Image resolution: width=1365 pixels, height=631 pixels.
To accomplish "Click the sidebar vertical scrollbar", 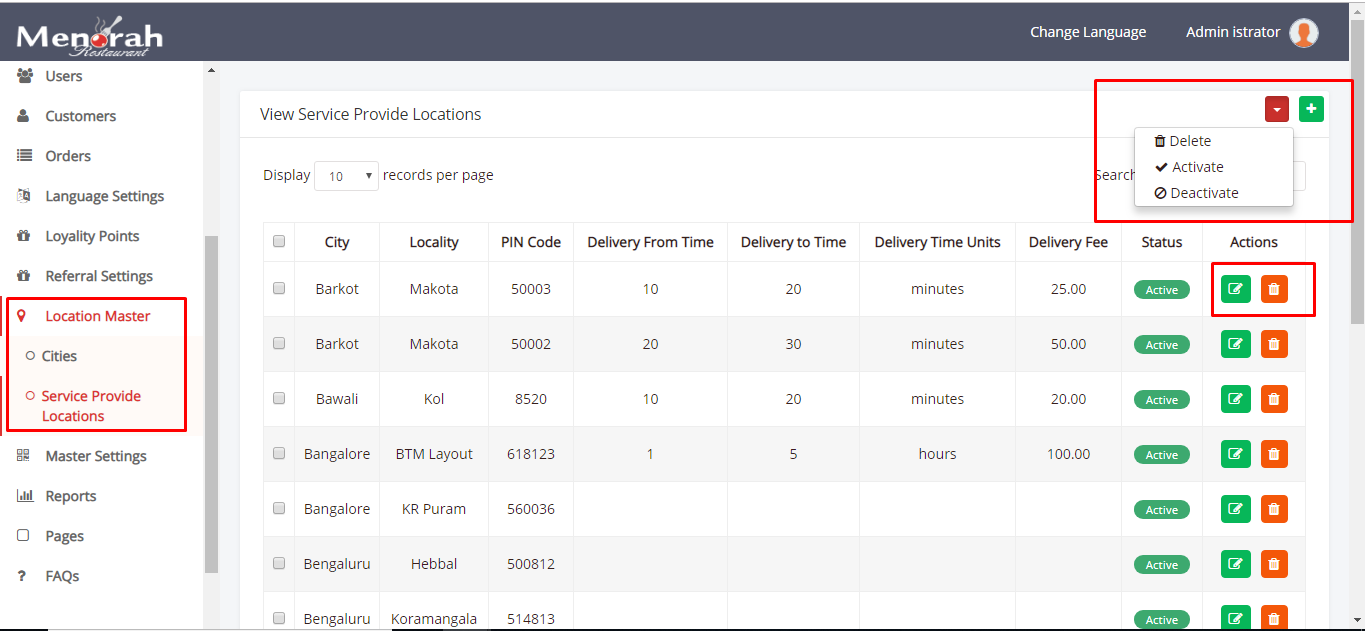I will tap(210, 400).
